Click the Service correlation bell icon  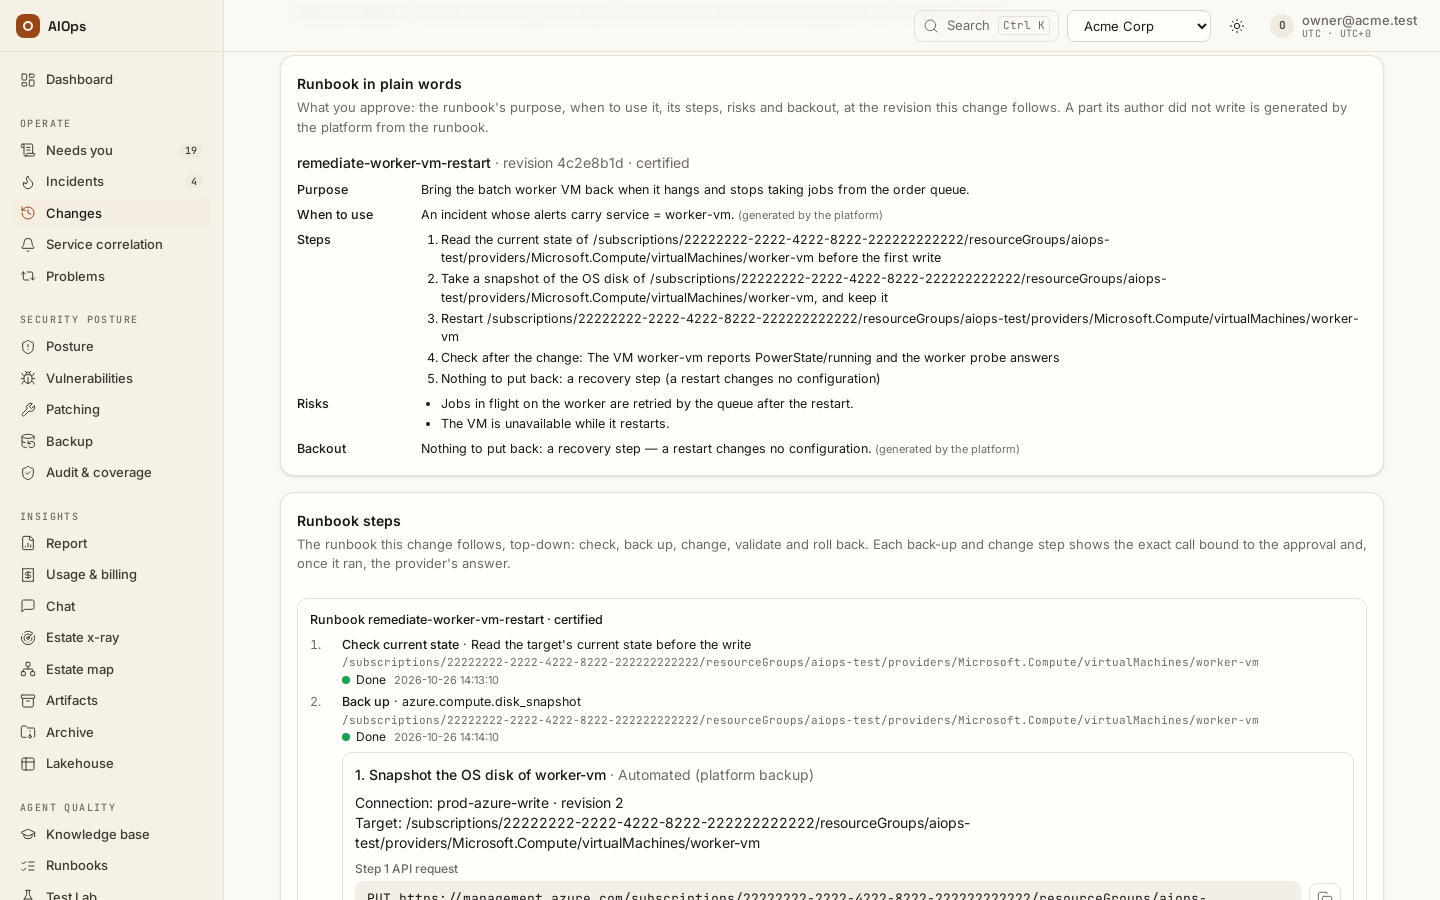click(28, 245)
